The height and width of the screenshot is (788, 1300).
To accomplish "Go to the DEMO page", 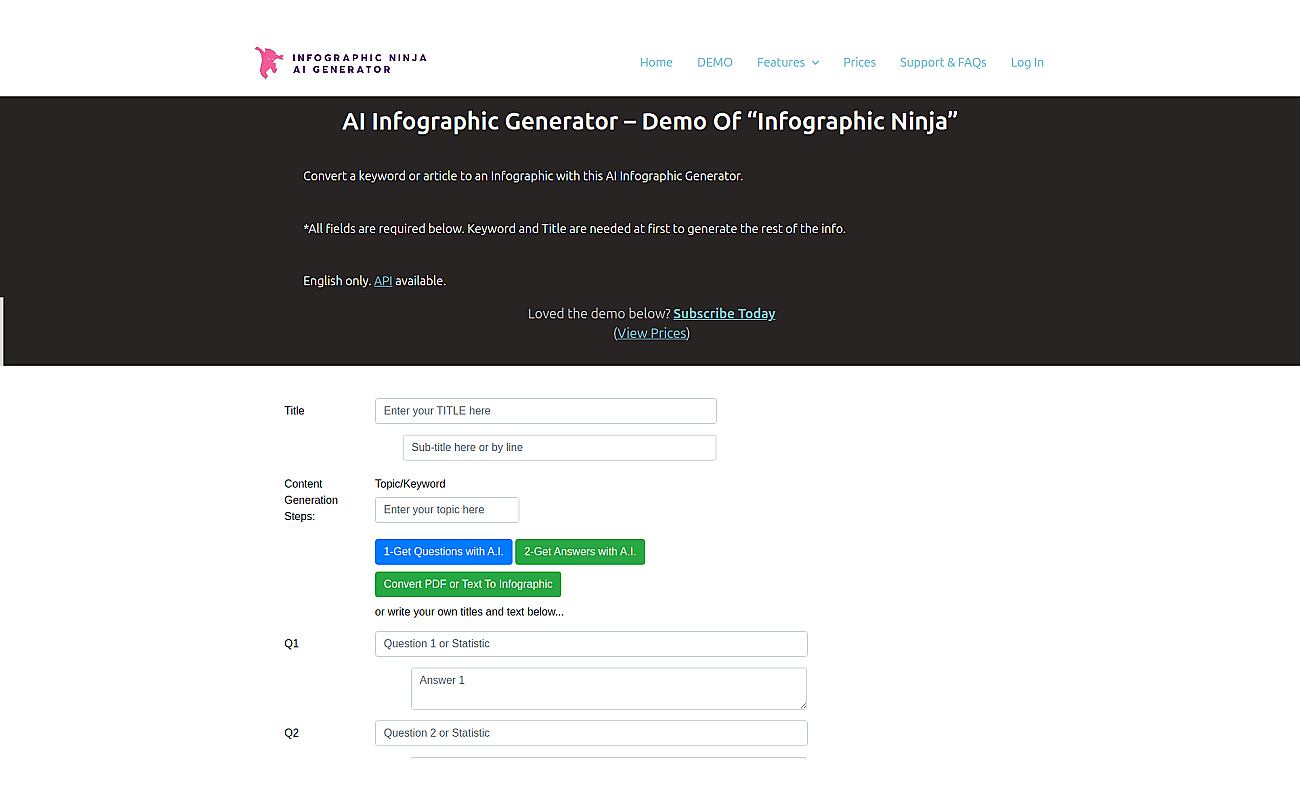I will pyautogui.click(x=715, y=62).
